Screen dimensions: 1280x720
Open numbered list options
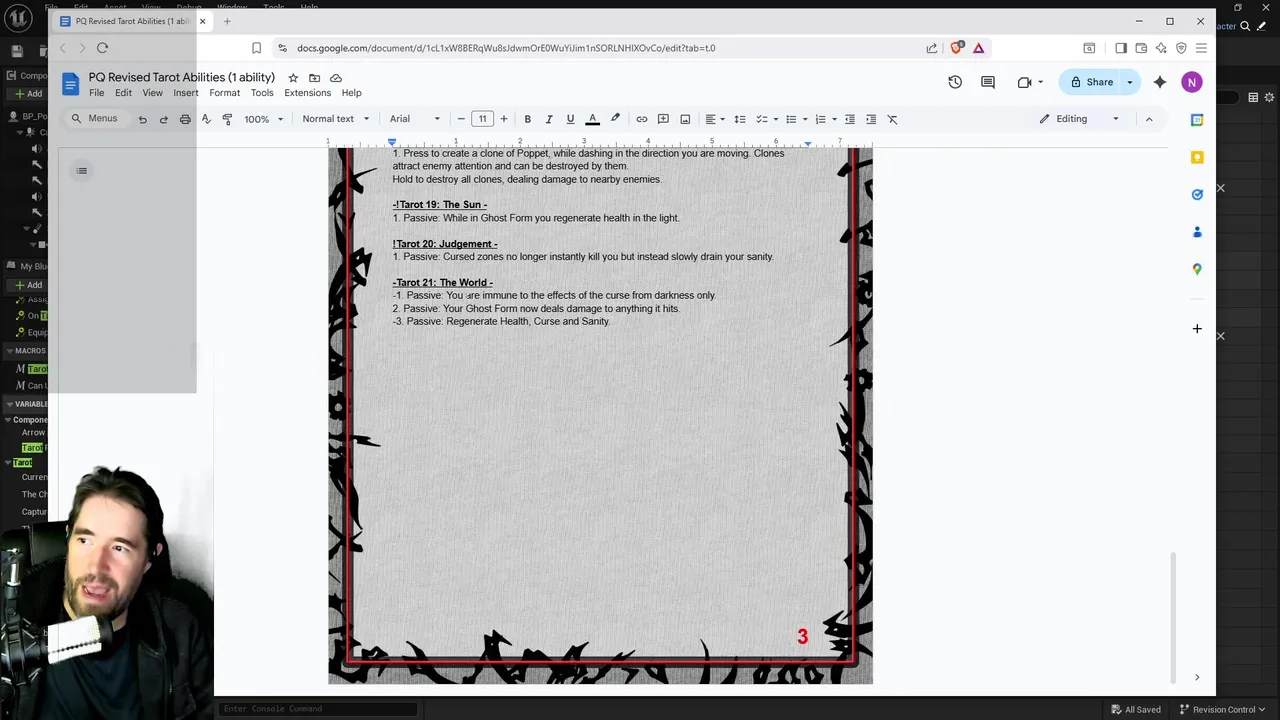point(824,119)
